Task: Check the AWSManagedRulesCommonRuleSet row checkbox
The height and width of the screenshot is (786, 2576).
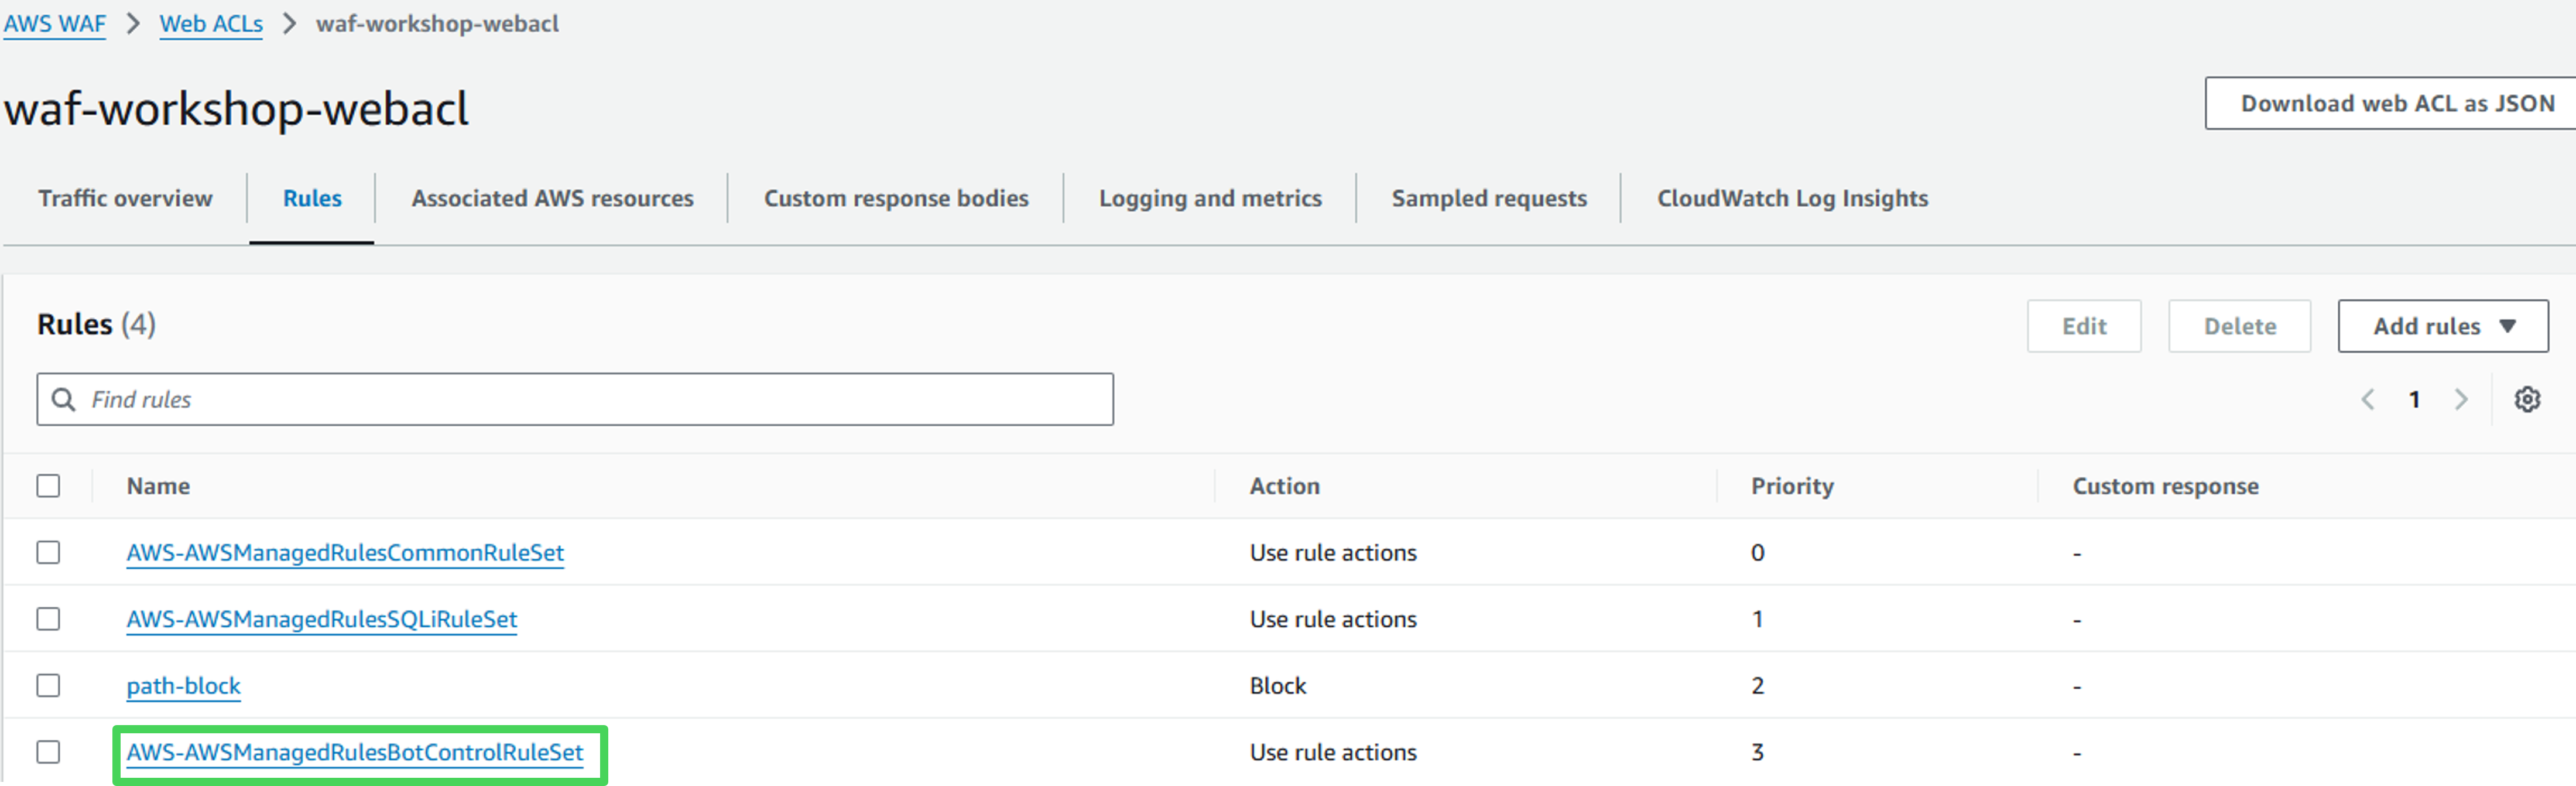Action: coord(48,552)
